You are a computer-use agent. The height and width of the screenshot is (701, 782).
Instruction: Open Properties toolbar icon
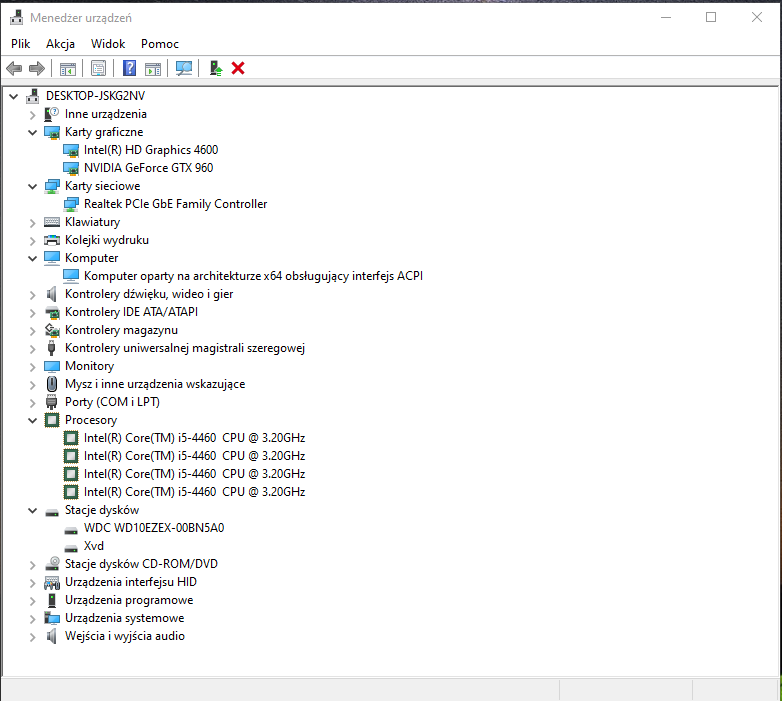(x=98, y=68)
